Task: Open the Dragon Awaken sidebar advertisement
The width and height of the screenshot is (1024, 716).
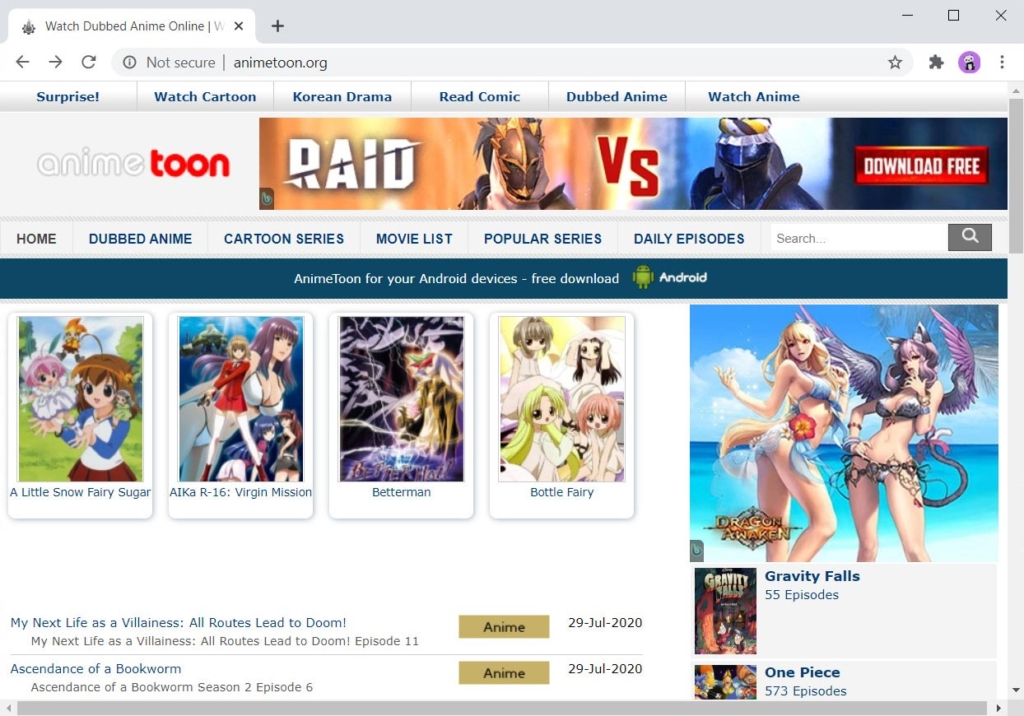Action: point(844,433)
